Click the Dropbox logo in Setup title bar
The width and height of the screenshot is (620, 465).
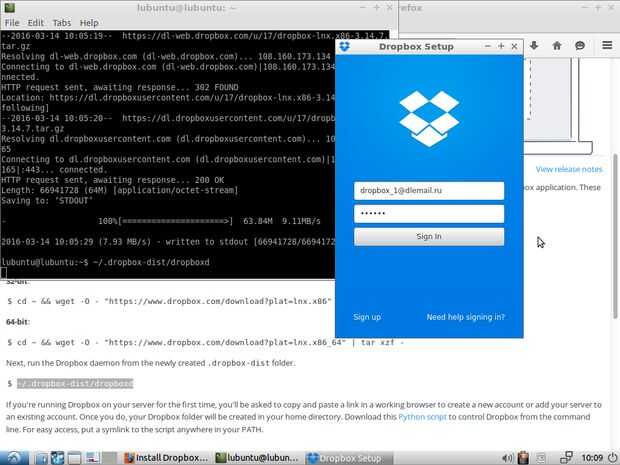point(345,47)
